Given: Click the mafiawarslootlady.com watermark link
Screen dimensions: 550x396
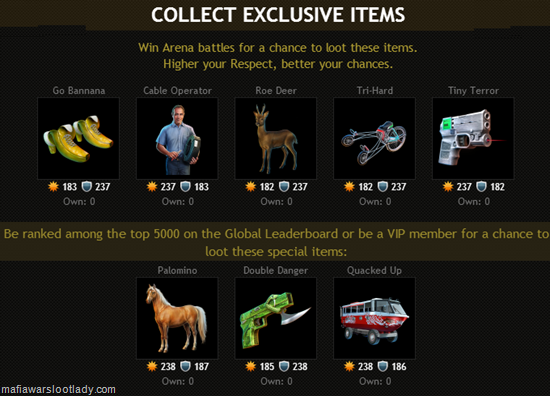Looking at the screenshot, I should (x=58, y=389).
